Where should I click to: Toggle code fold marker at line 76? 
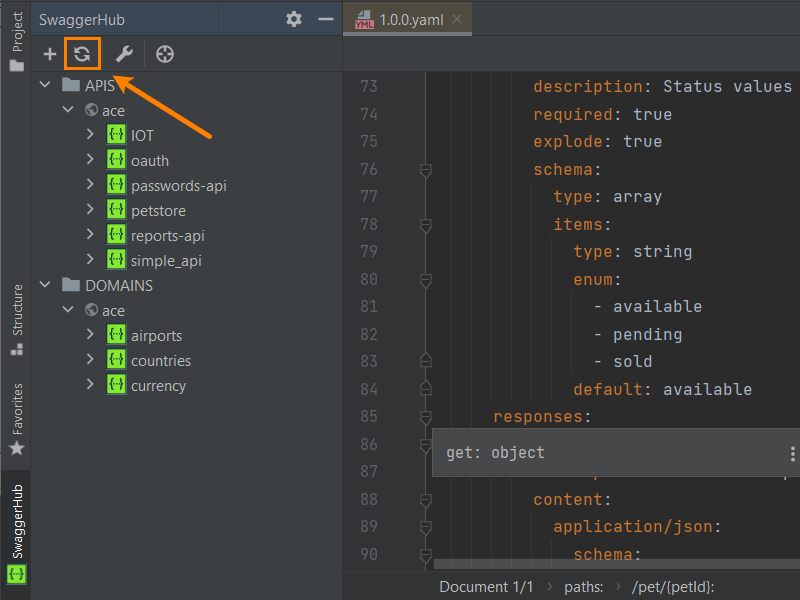pyautogui.click(x=425, y=170)
